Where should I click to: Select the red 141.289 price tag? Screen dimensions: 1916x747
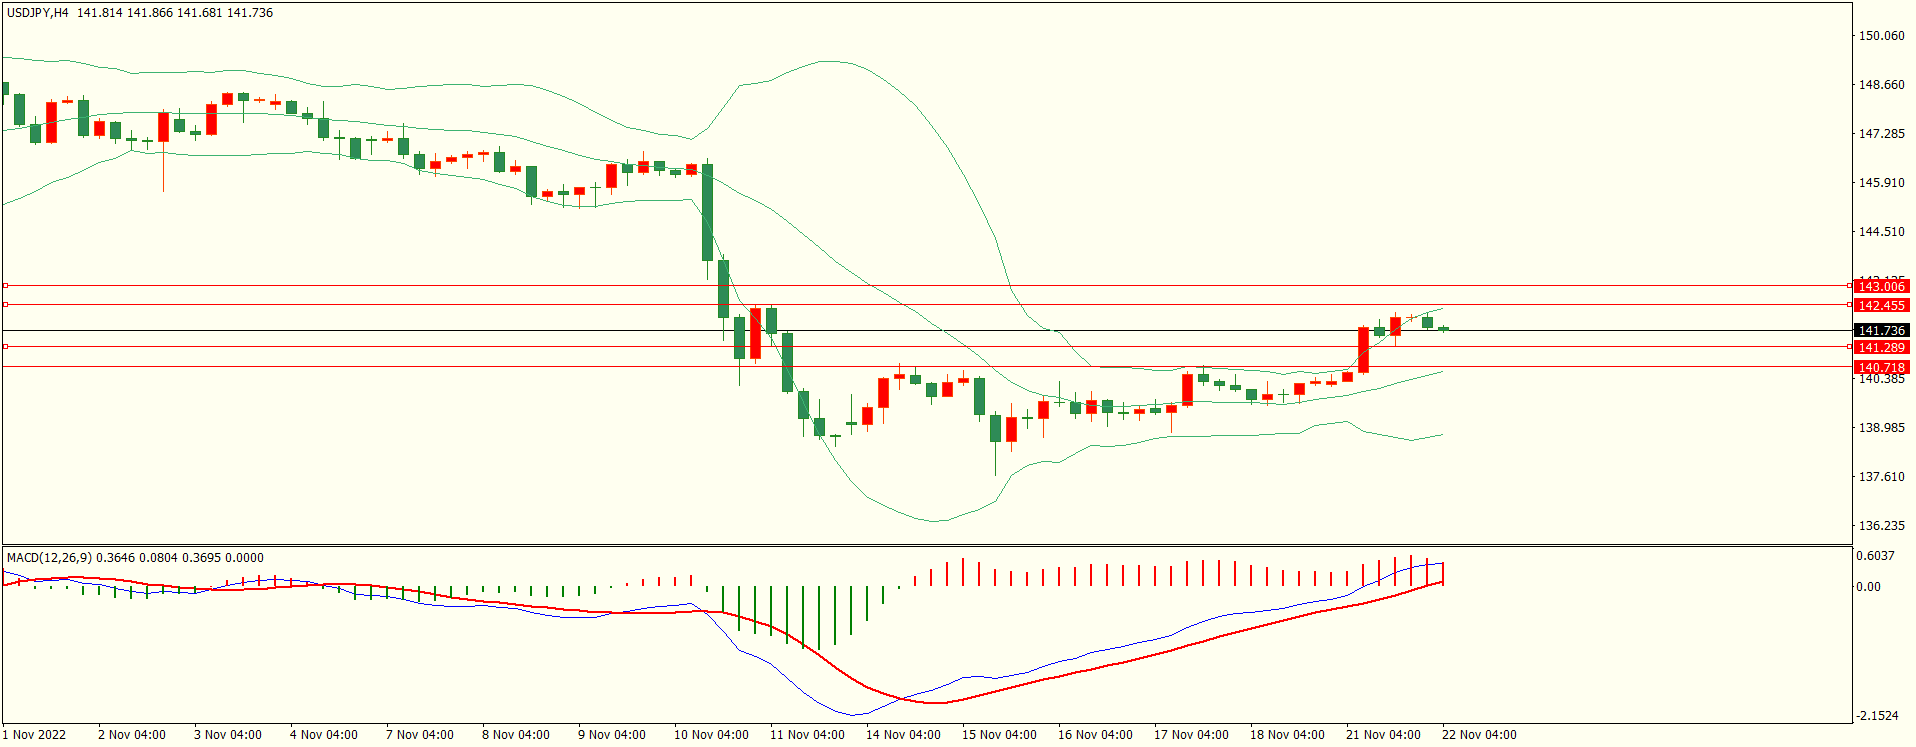point(1880,348)
